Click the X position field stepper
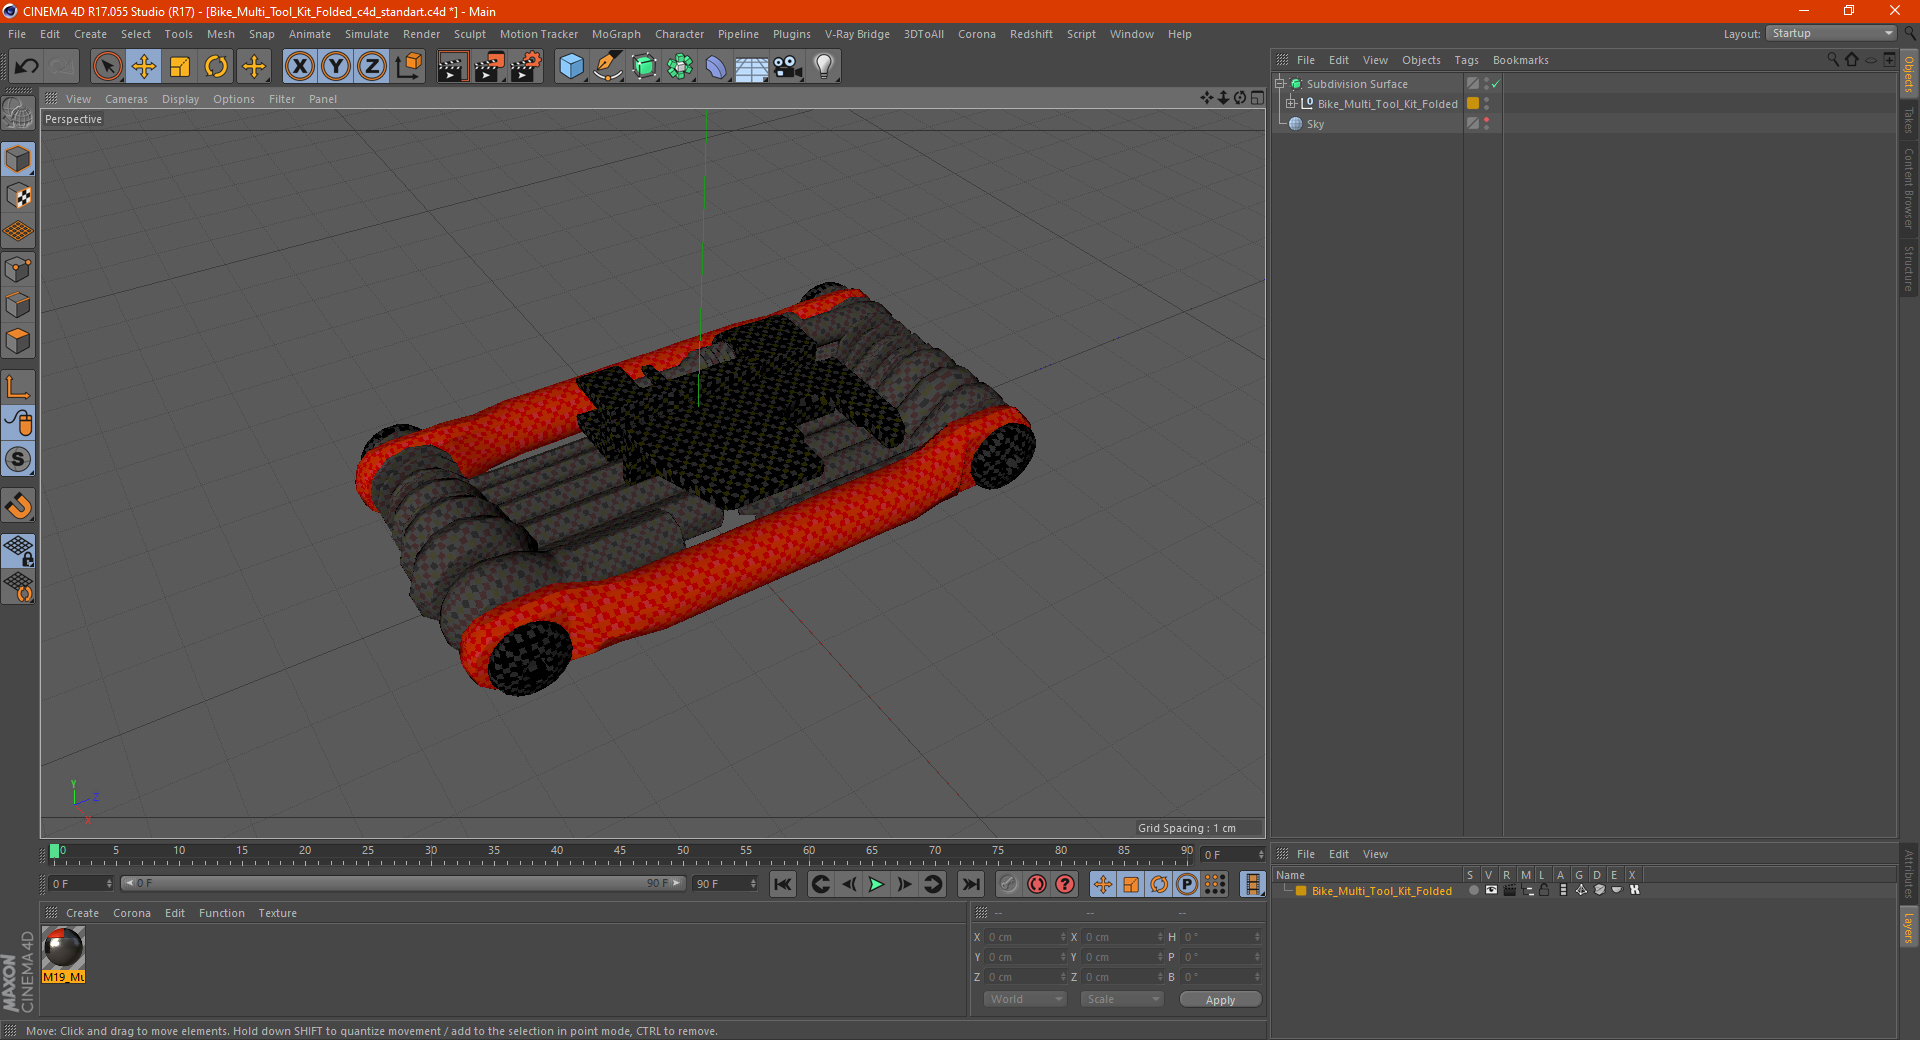The image size is (1920, 1040). 1063,937
